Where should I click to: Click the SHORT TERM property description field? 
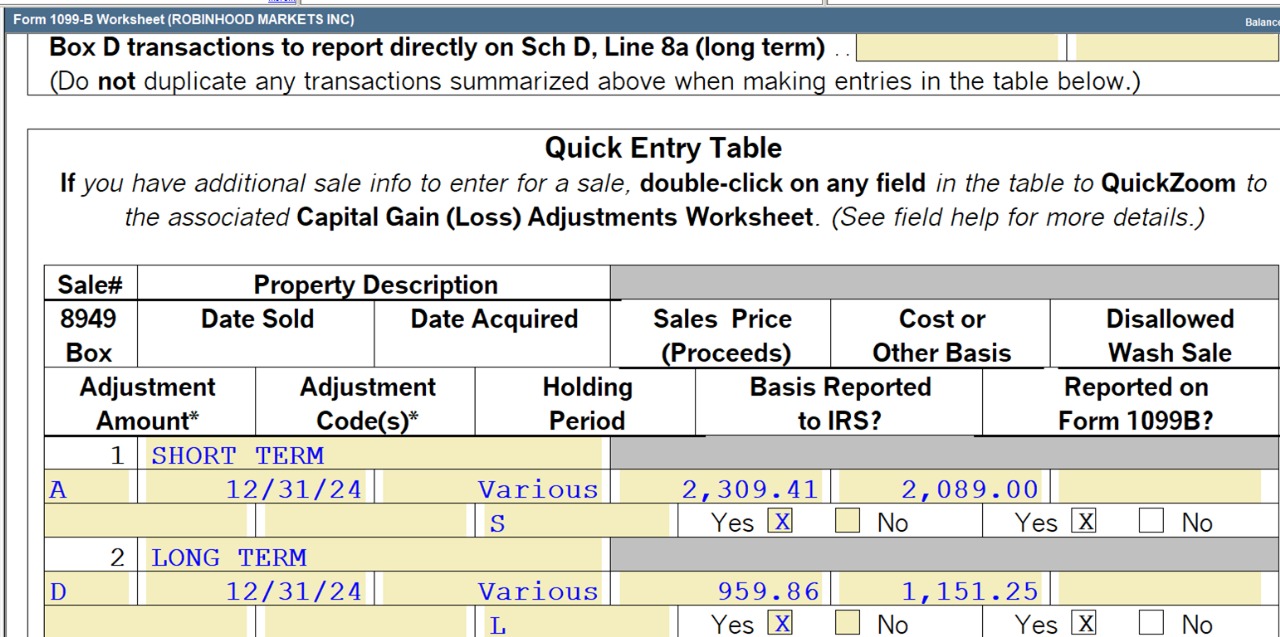(x=375, y=456)
